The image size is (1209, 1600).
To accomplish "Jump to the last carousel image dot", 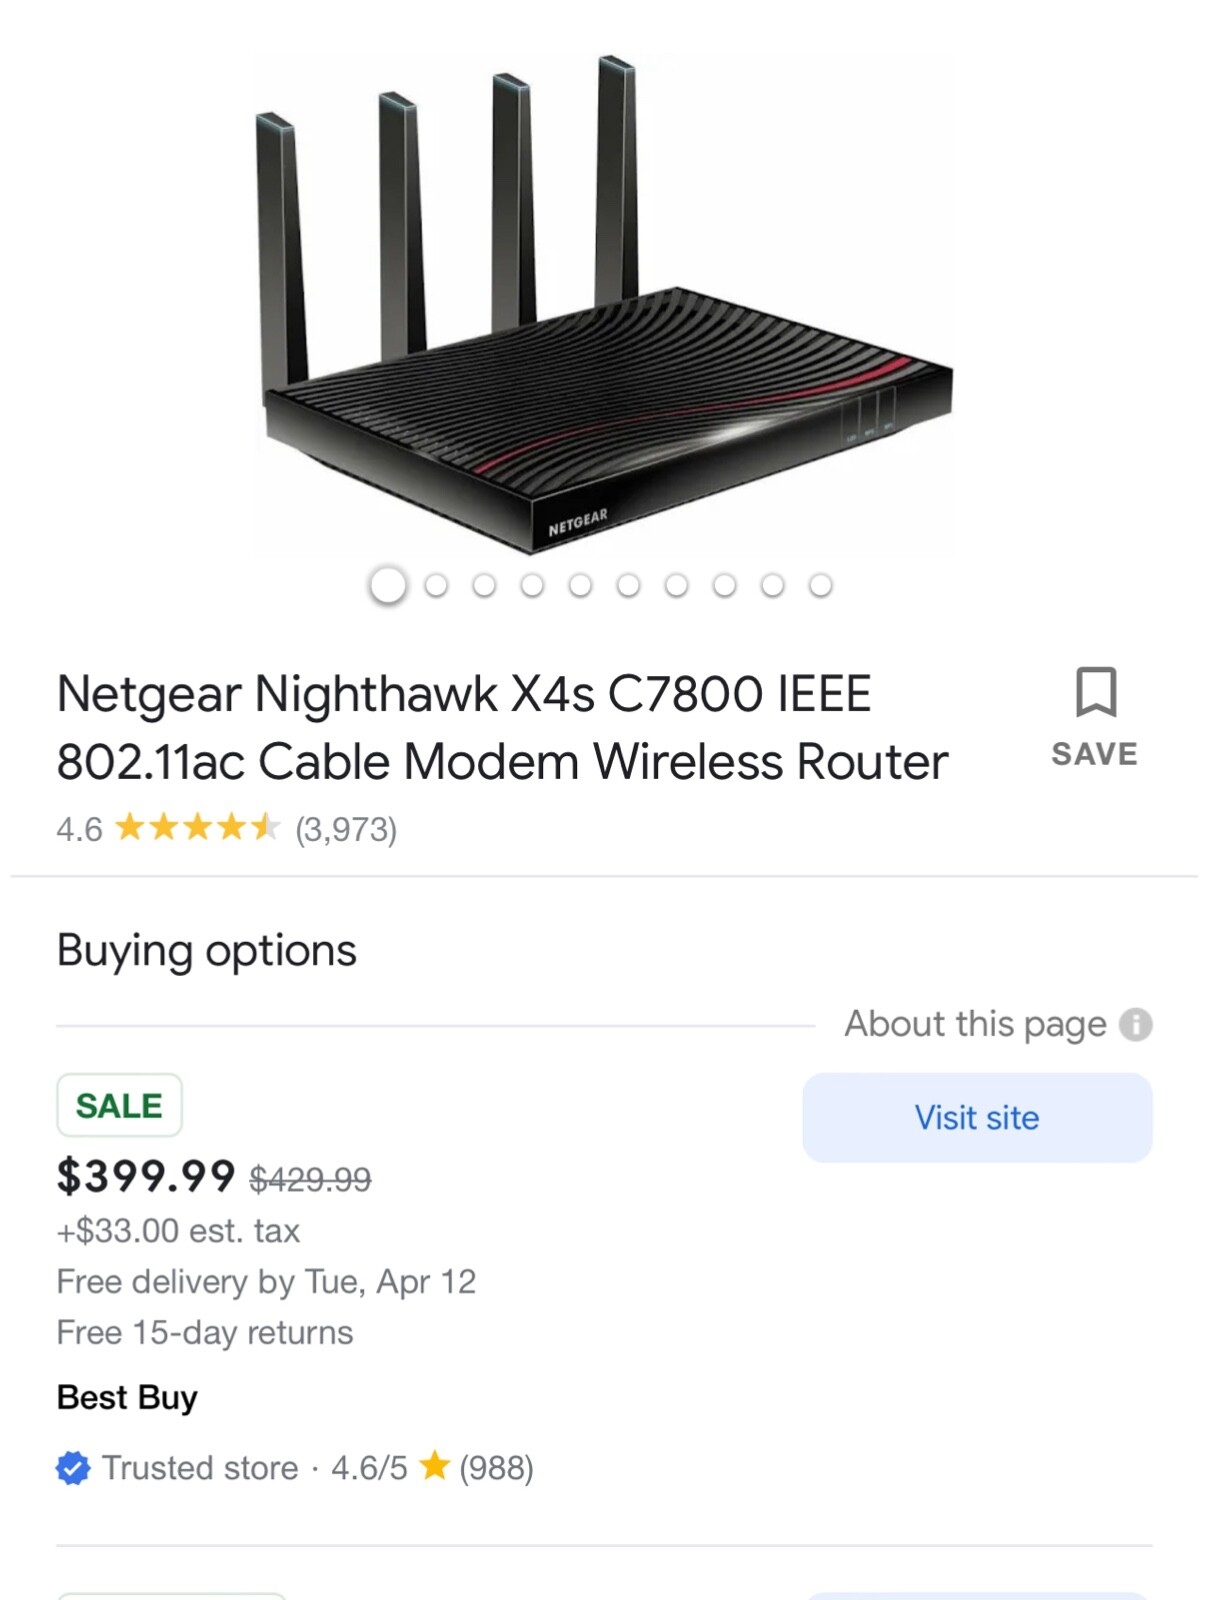I will [x=820, y=585].
